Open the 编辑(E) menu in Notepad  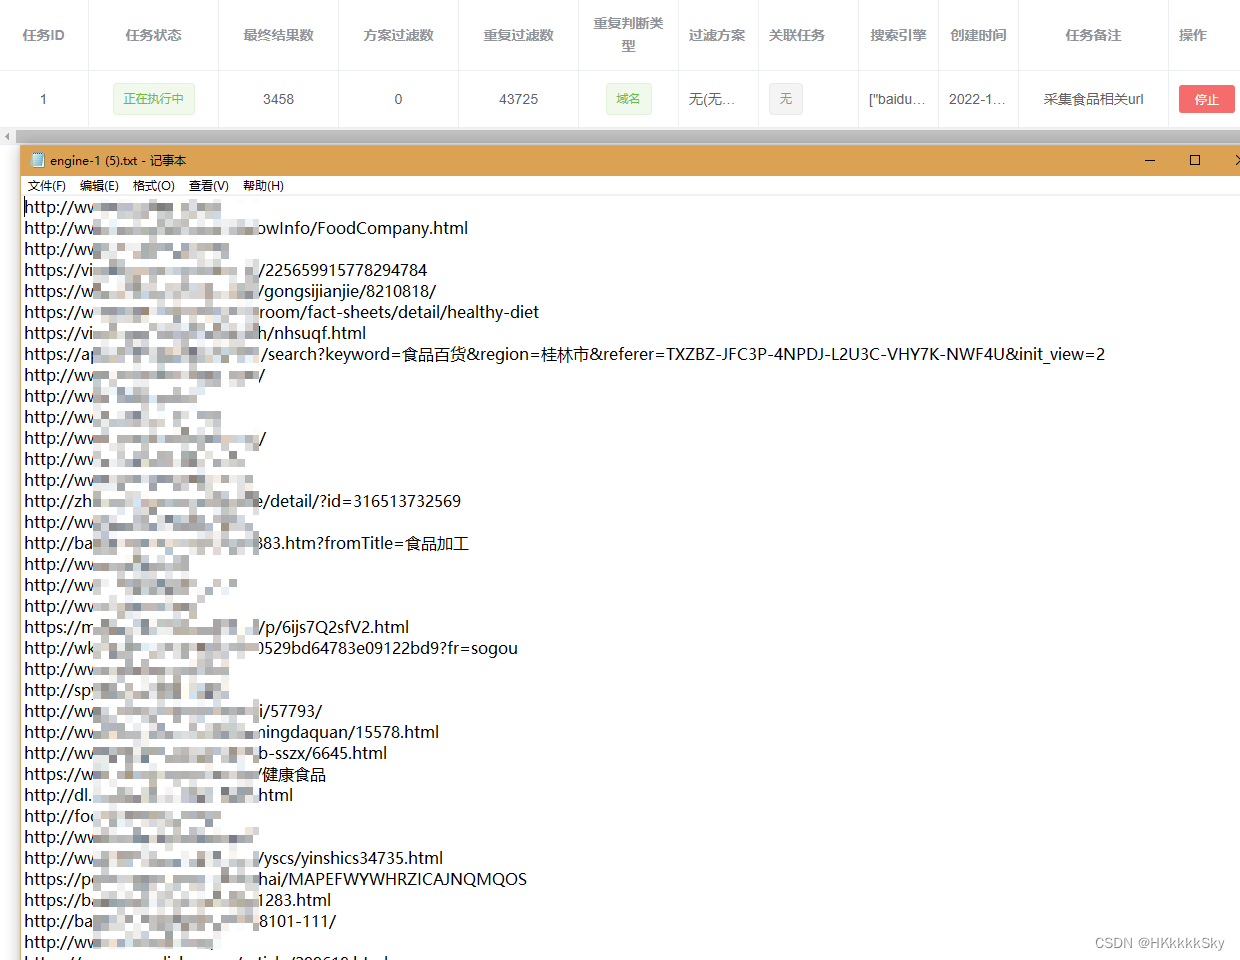(x=99, y=186)
